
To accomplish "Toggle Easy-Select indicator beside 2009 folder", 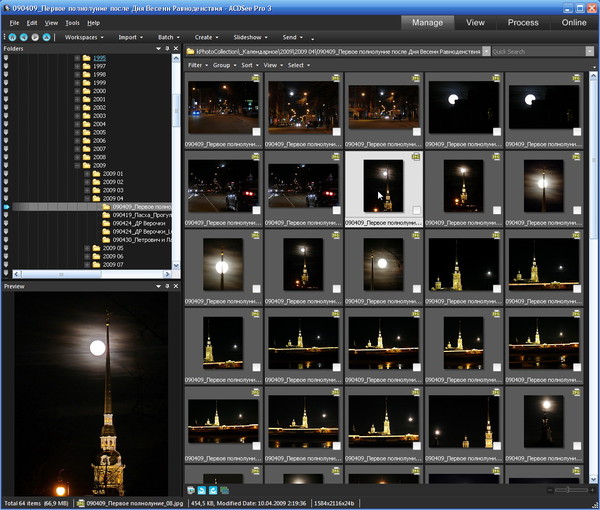I will (x=6, y=165).
